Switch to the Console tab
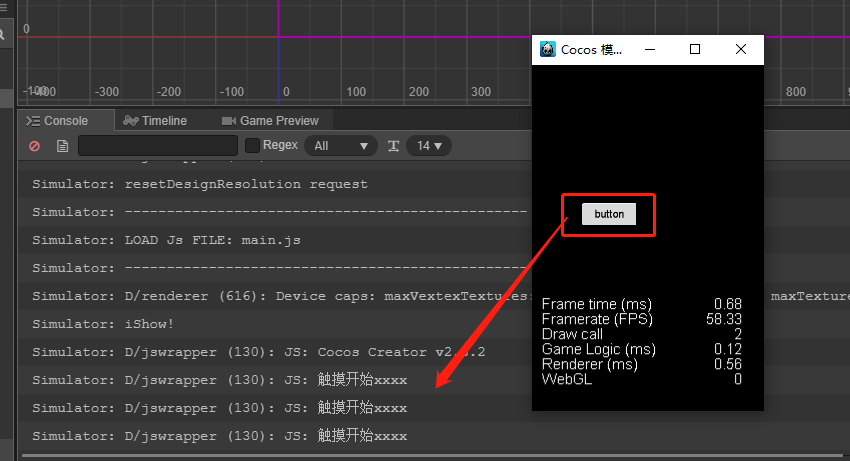This screenshot has width=850, height=461. [66, 121]
